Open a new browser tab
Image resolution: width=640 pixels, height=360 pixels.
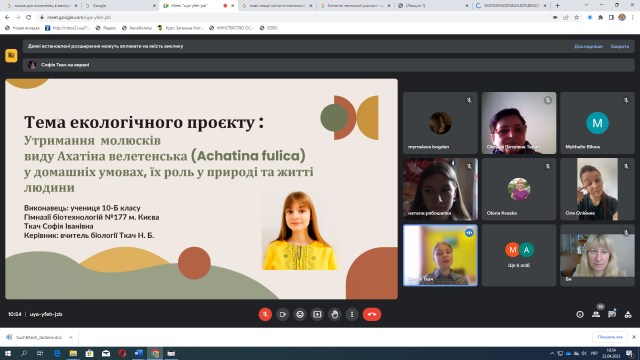coord(557,6)
